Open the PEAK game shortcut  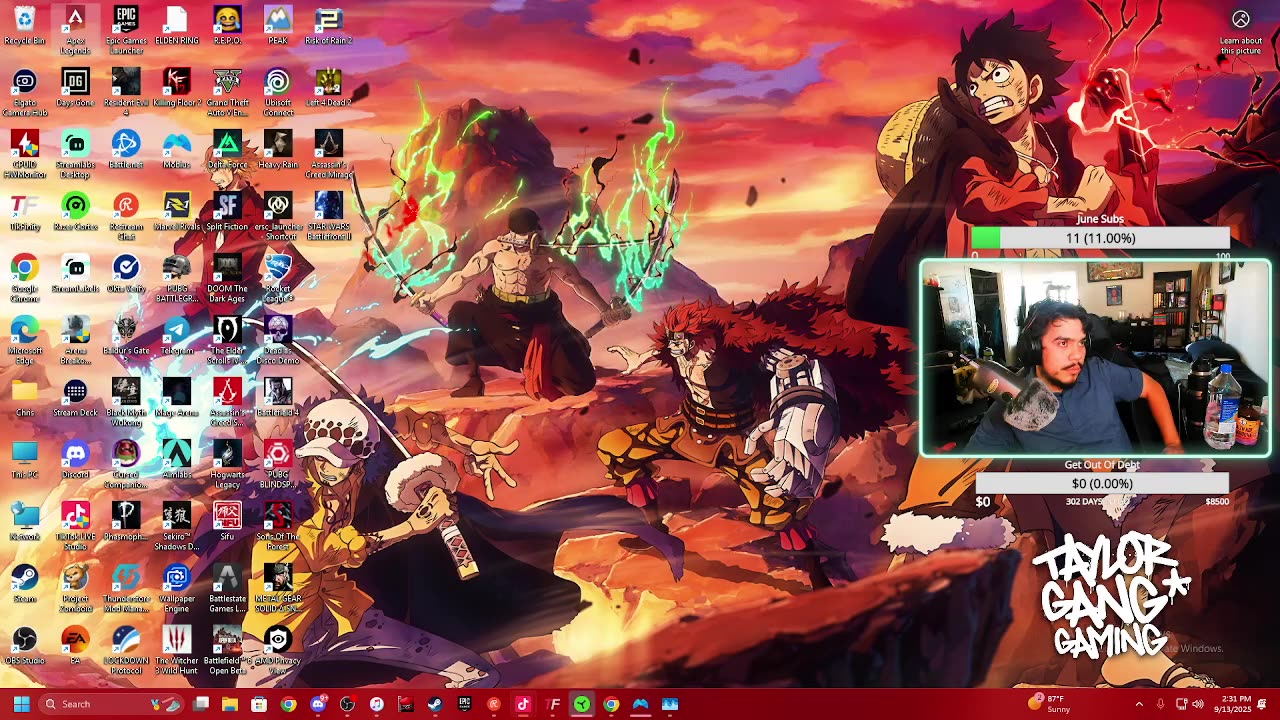(x=278, y=27)
